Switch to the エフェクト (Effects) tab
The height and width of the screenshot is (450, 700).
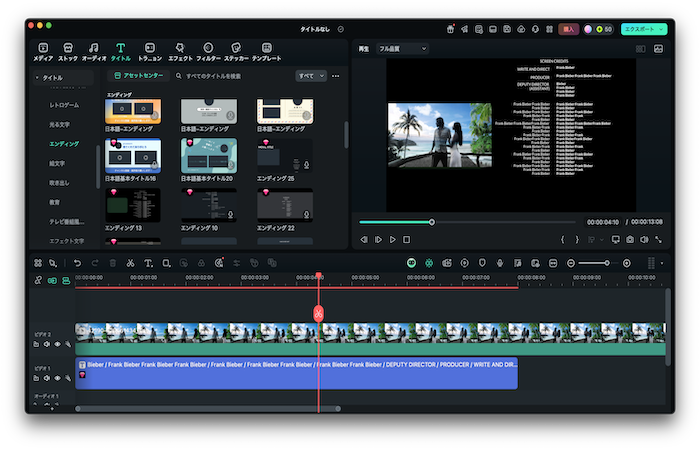point(180,52)
